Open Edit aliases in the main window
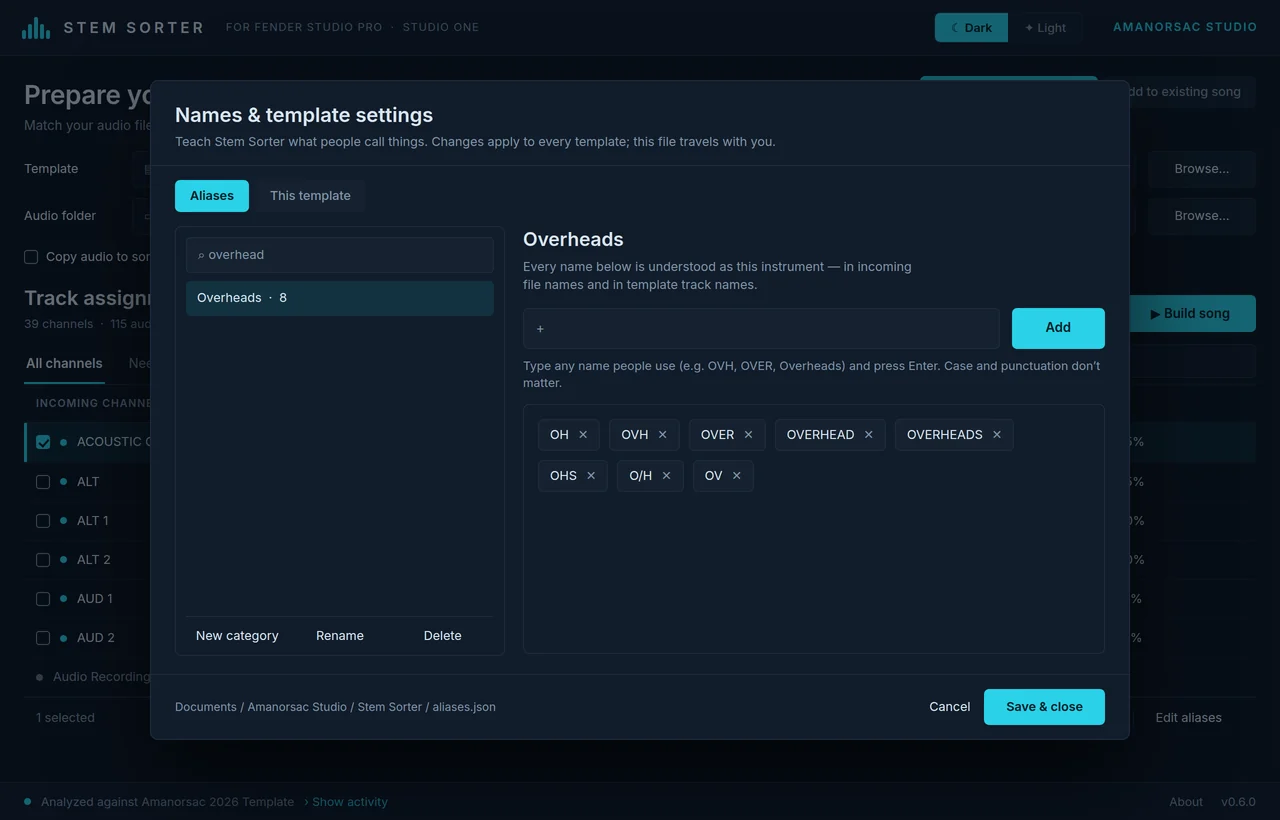Image resolution: width=1280 pixels, height=820 pixels. 1188,718
